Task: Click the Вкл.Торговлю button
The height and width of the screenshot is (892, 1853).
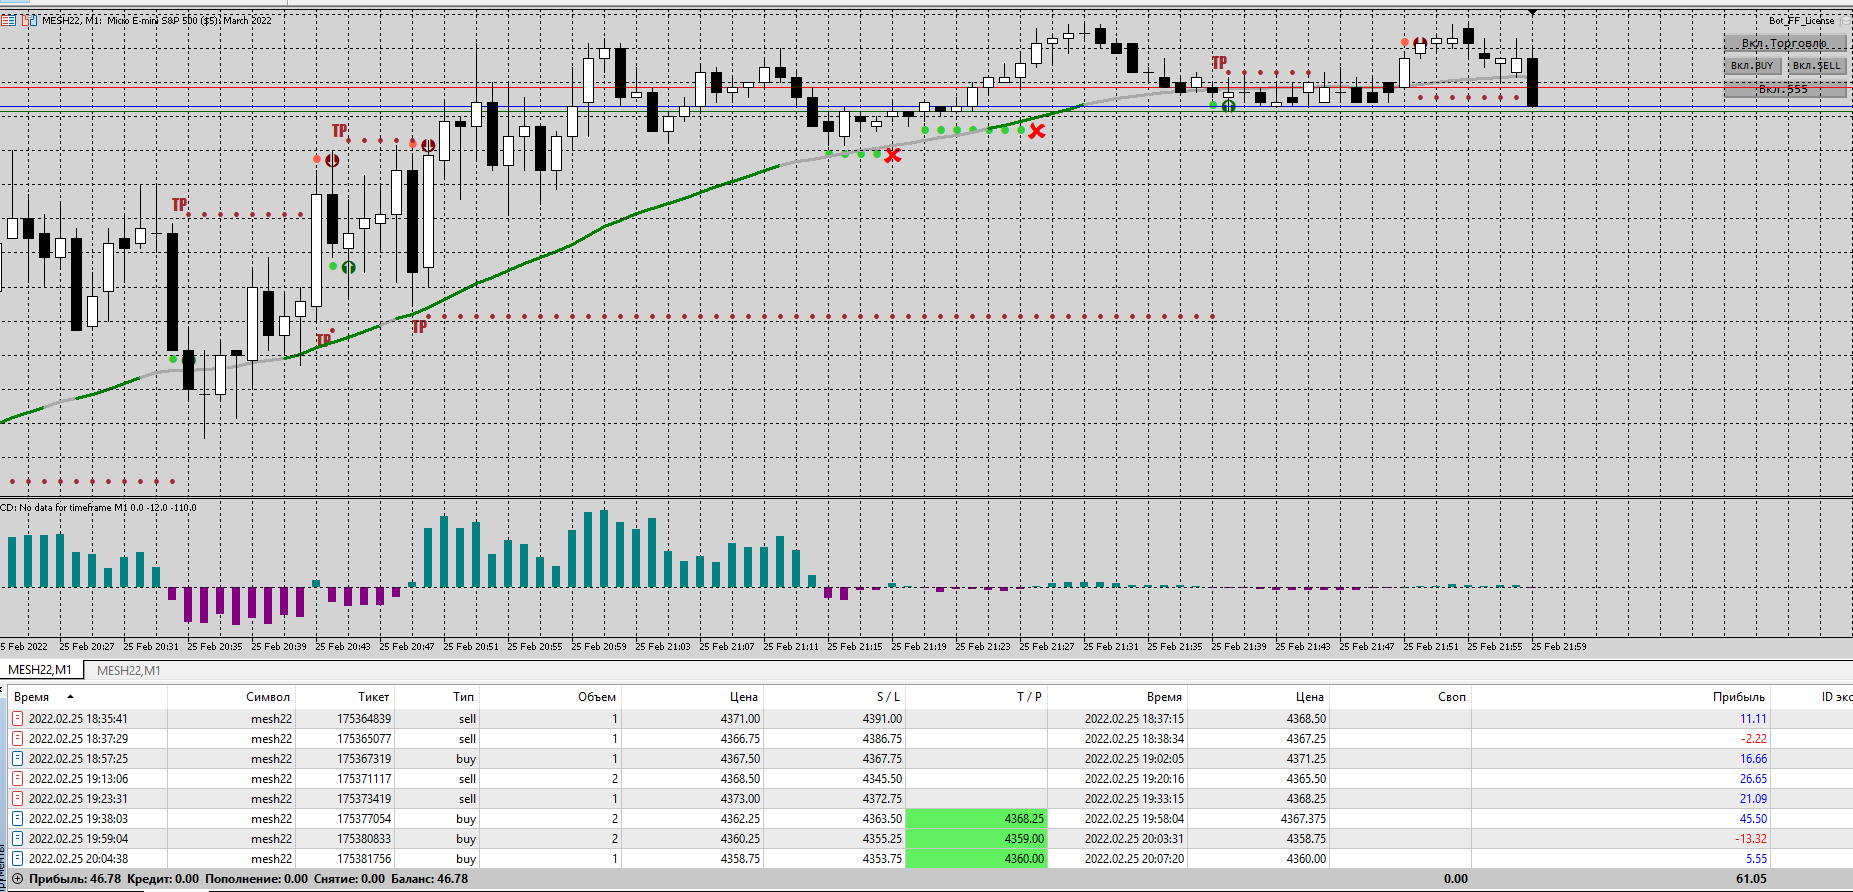Action: tap(1785, 43)
